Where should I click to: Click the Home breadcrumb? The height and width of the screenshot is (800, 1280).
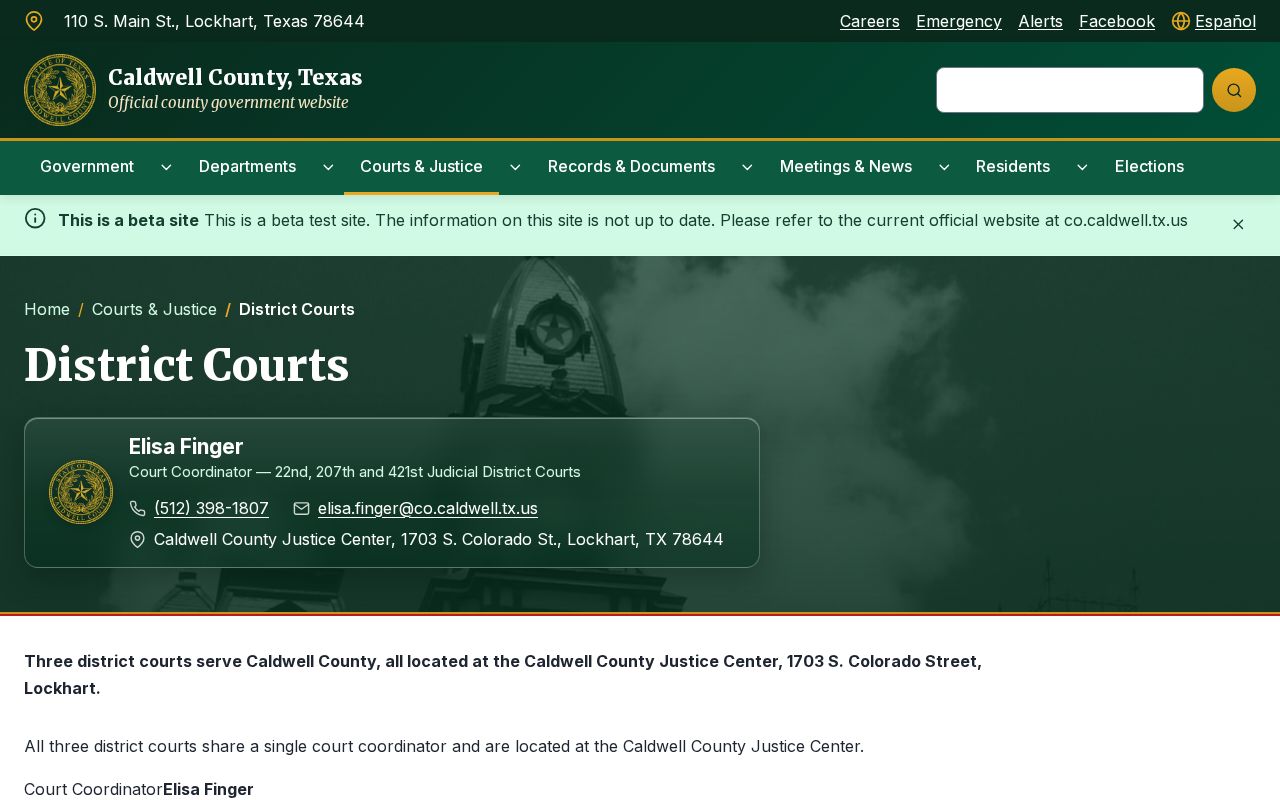tap(47, 309)
